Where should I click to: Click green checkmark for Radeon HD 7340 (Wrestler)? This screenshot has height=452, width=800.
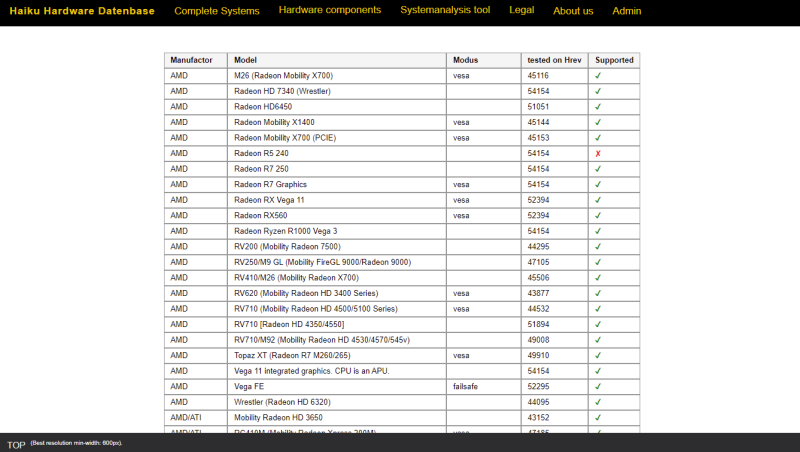tap(598, 91)
